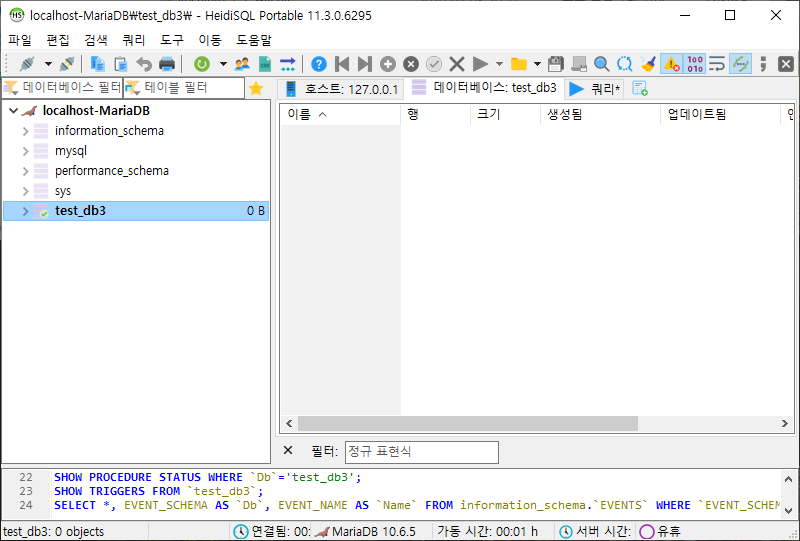Image resolution: width=800 pixels, height=541 pixels.
Task: Switch to the 호스트: 127.0.0.1 tab
Action: tap(341, 89)
